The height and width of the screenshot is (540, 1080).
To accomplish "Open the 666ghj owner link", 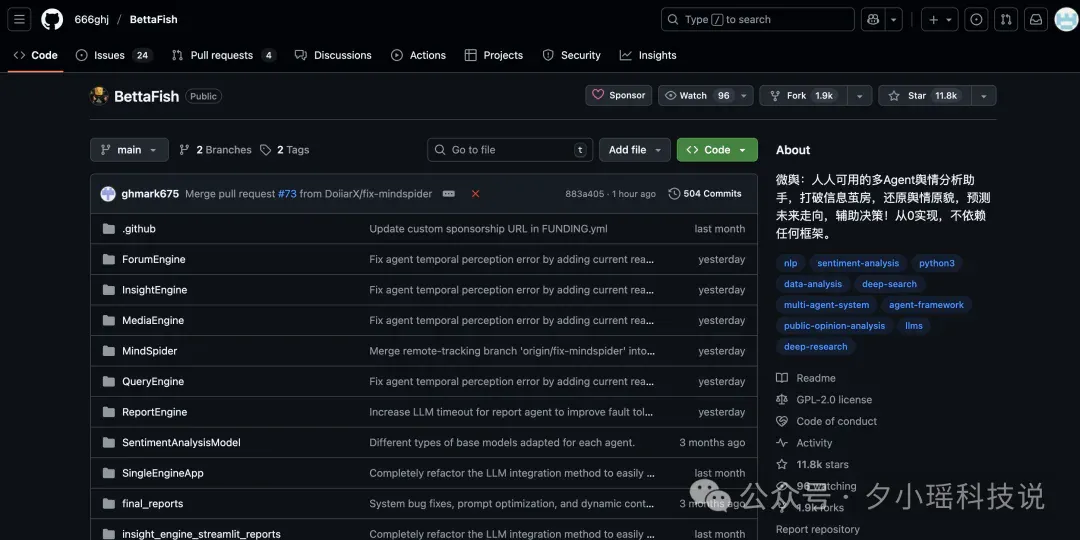I will (x=92, y=19).
